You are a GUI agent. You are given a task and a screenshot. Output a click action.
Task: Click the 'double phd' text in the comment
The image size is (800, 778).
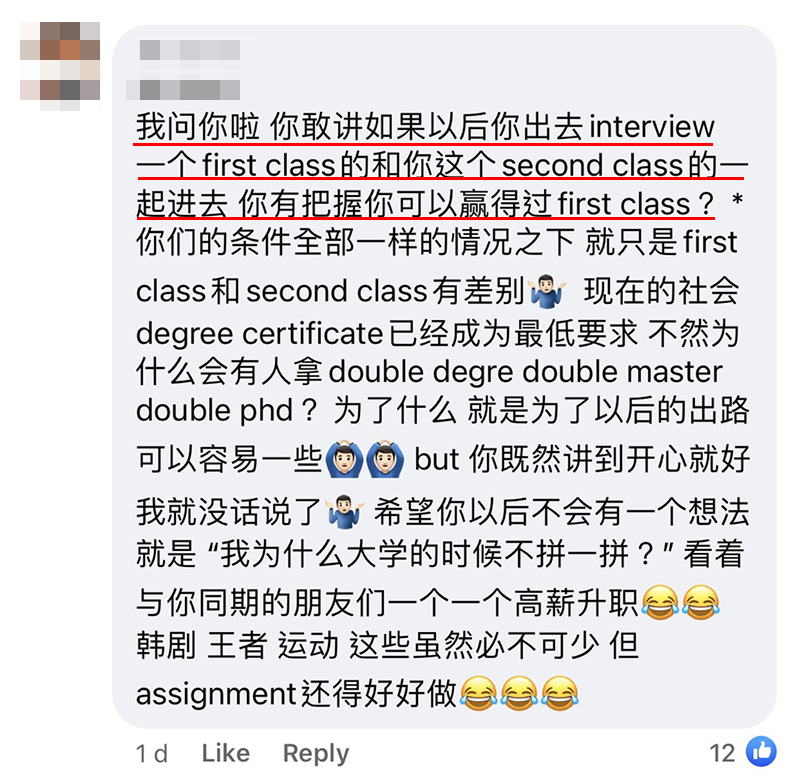(214, 410)
